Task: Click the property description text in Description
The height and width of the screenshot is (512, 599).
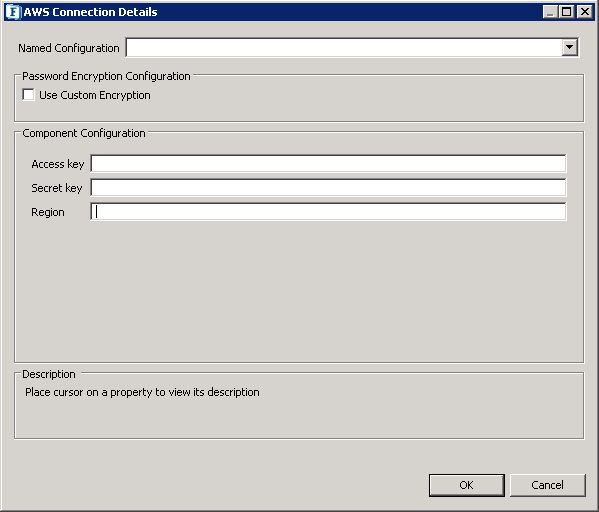Action: 142,392
